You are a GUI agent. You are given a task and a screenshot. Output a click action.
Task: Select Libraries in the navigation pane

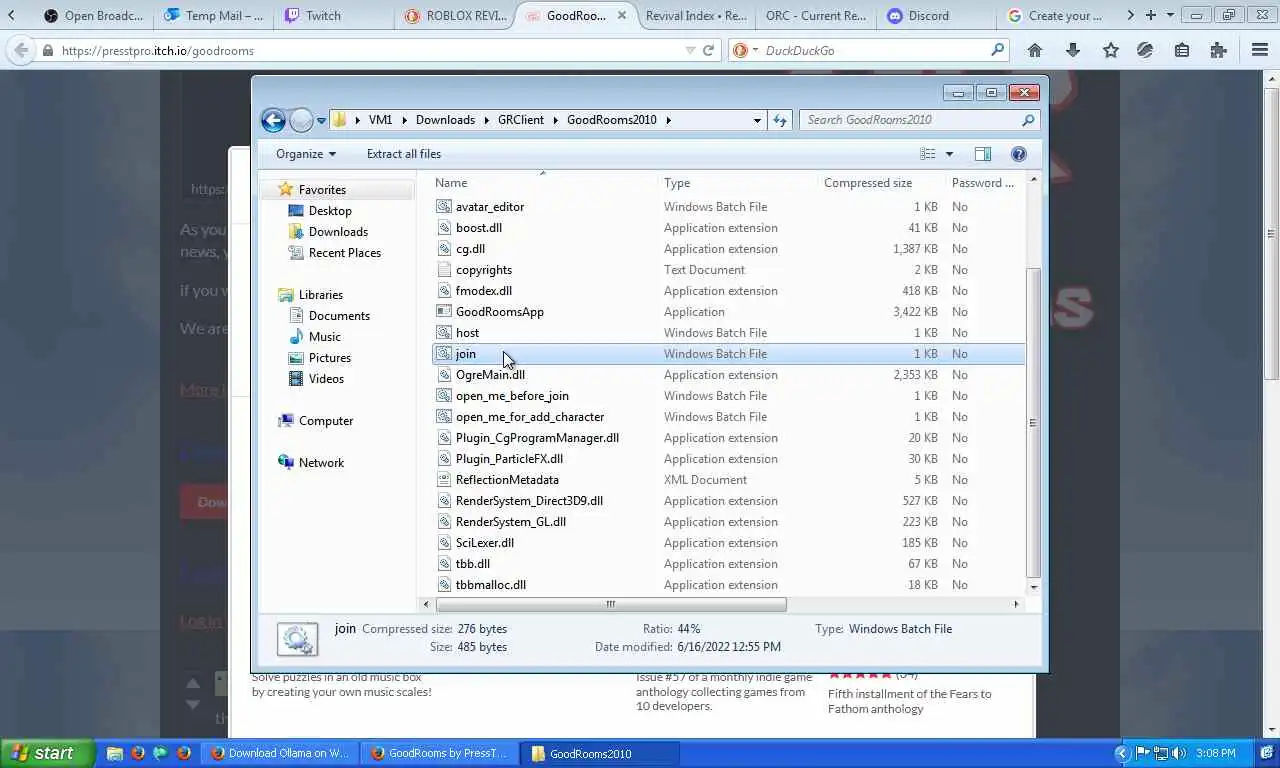(321, 295)
